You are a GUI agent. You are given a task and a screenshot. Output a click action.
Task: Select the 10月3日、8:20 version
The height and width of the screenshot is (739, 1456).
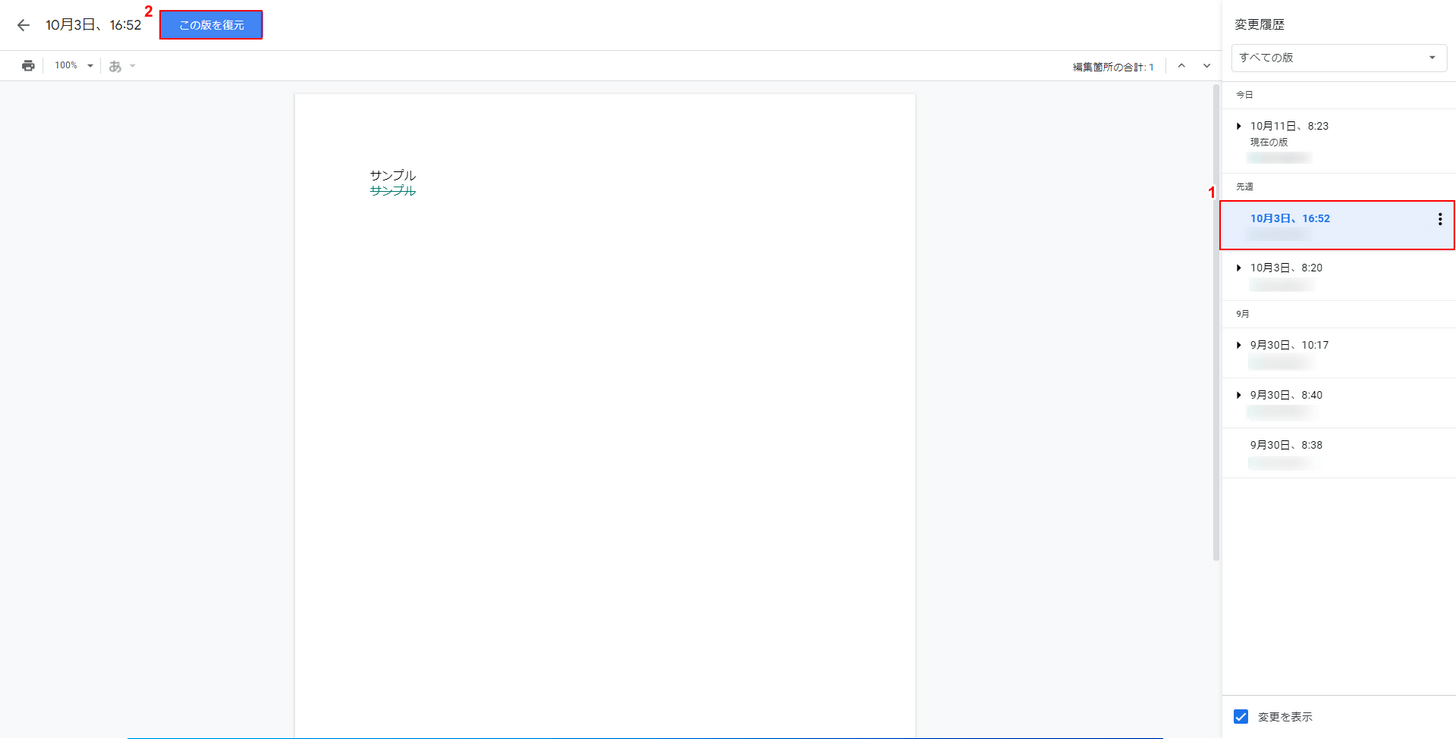1338,275
